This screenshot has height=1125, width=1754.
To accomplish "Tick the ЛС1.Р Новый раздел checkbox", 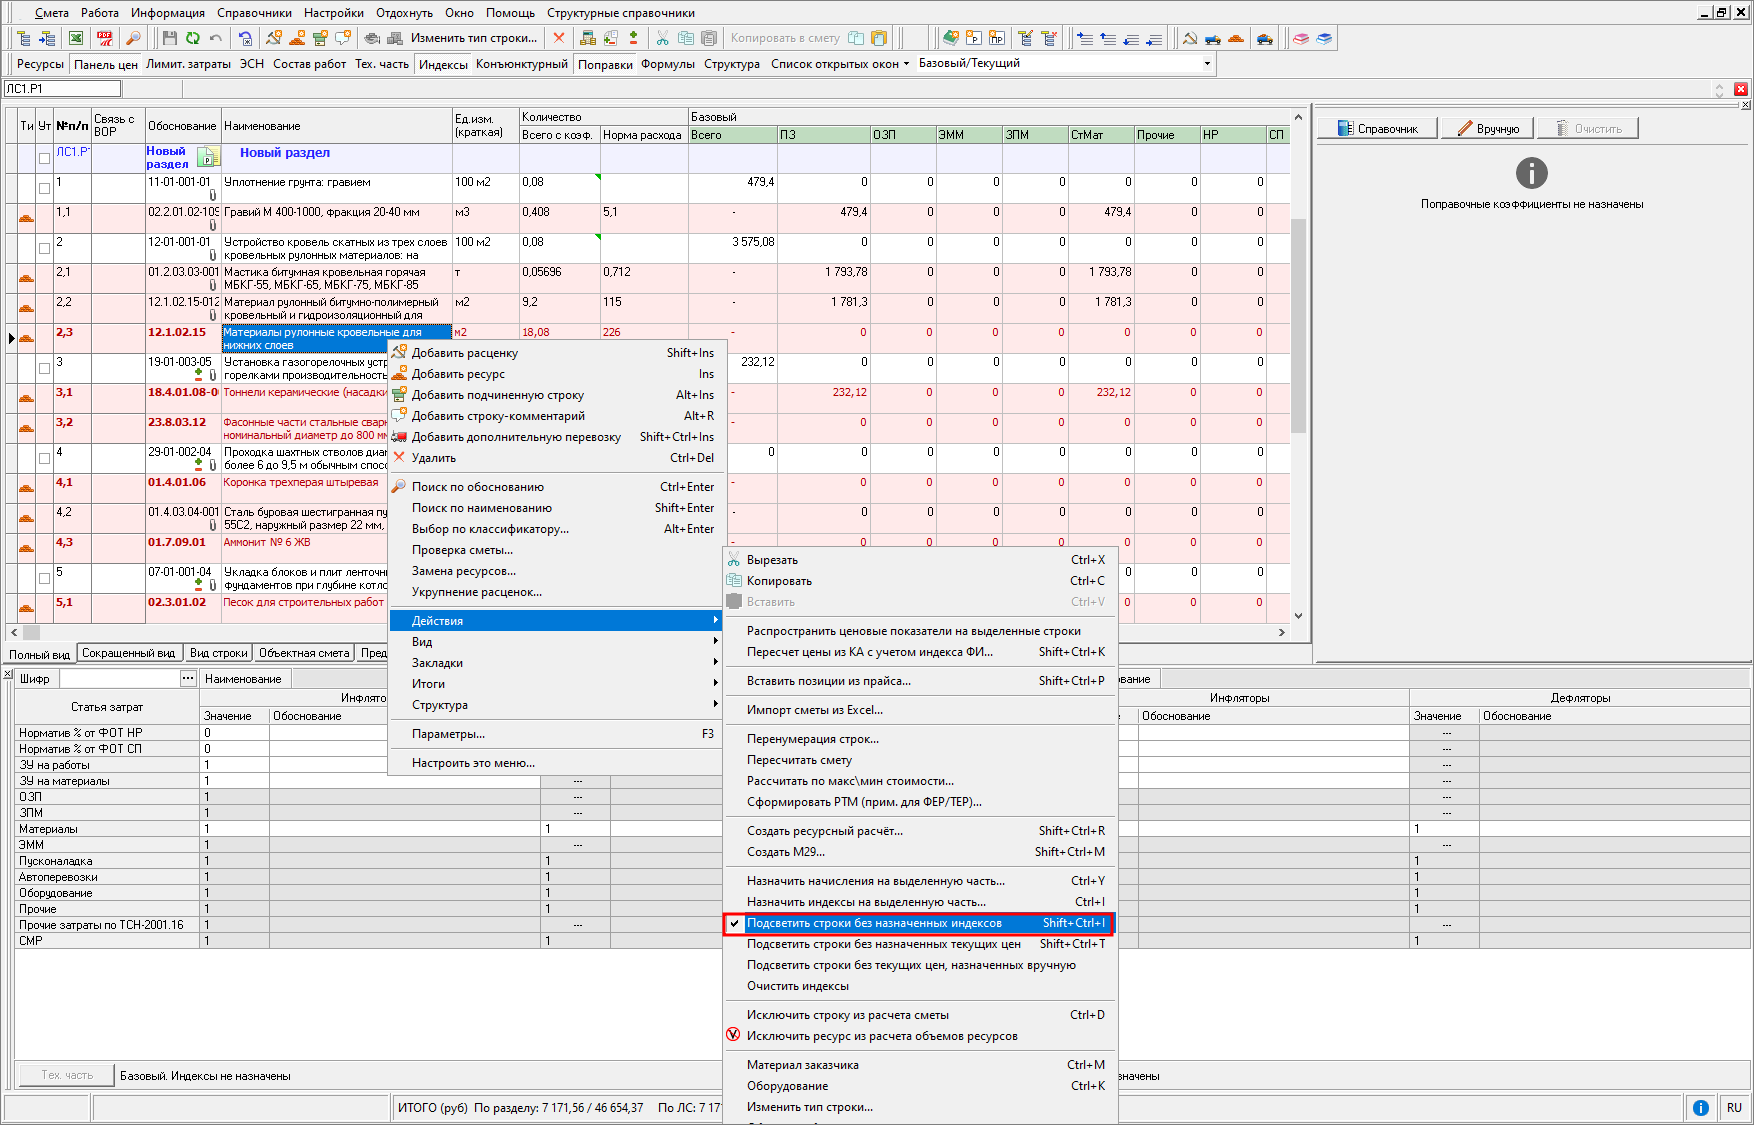I will 44,158.
